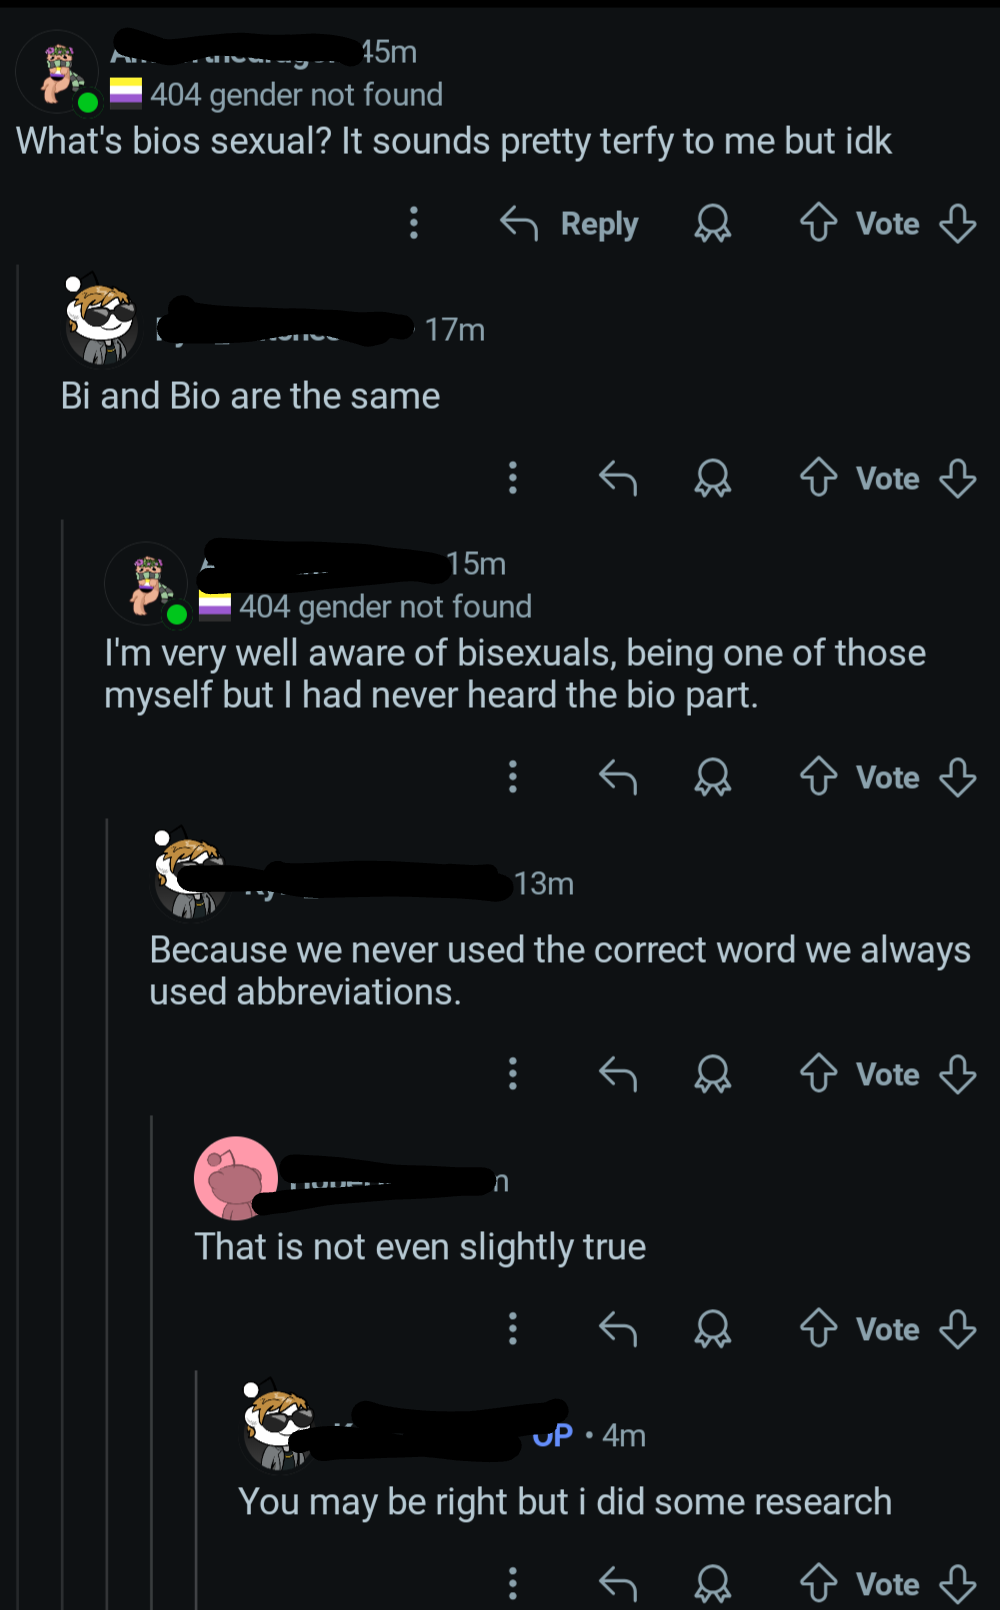Tap the top commenter's avatar with green dot
This screenshot has width=1000, height=1610.
coord(58,73)
